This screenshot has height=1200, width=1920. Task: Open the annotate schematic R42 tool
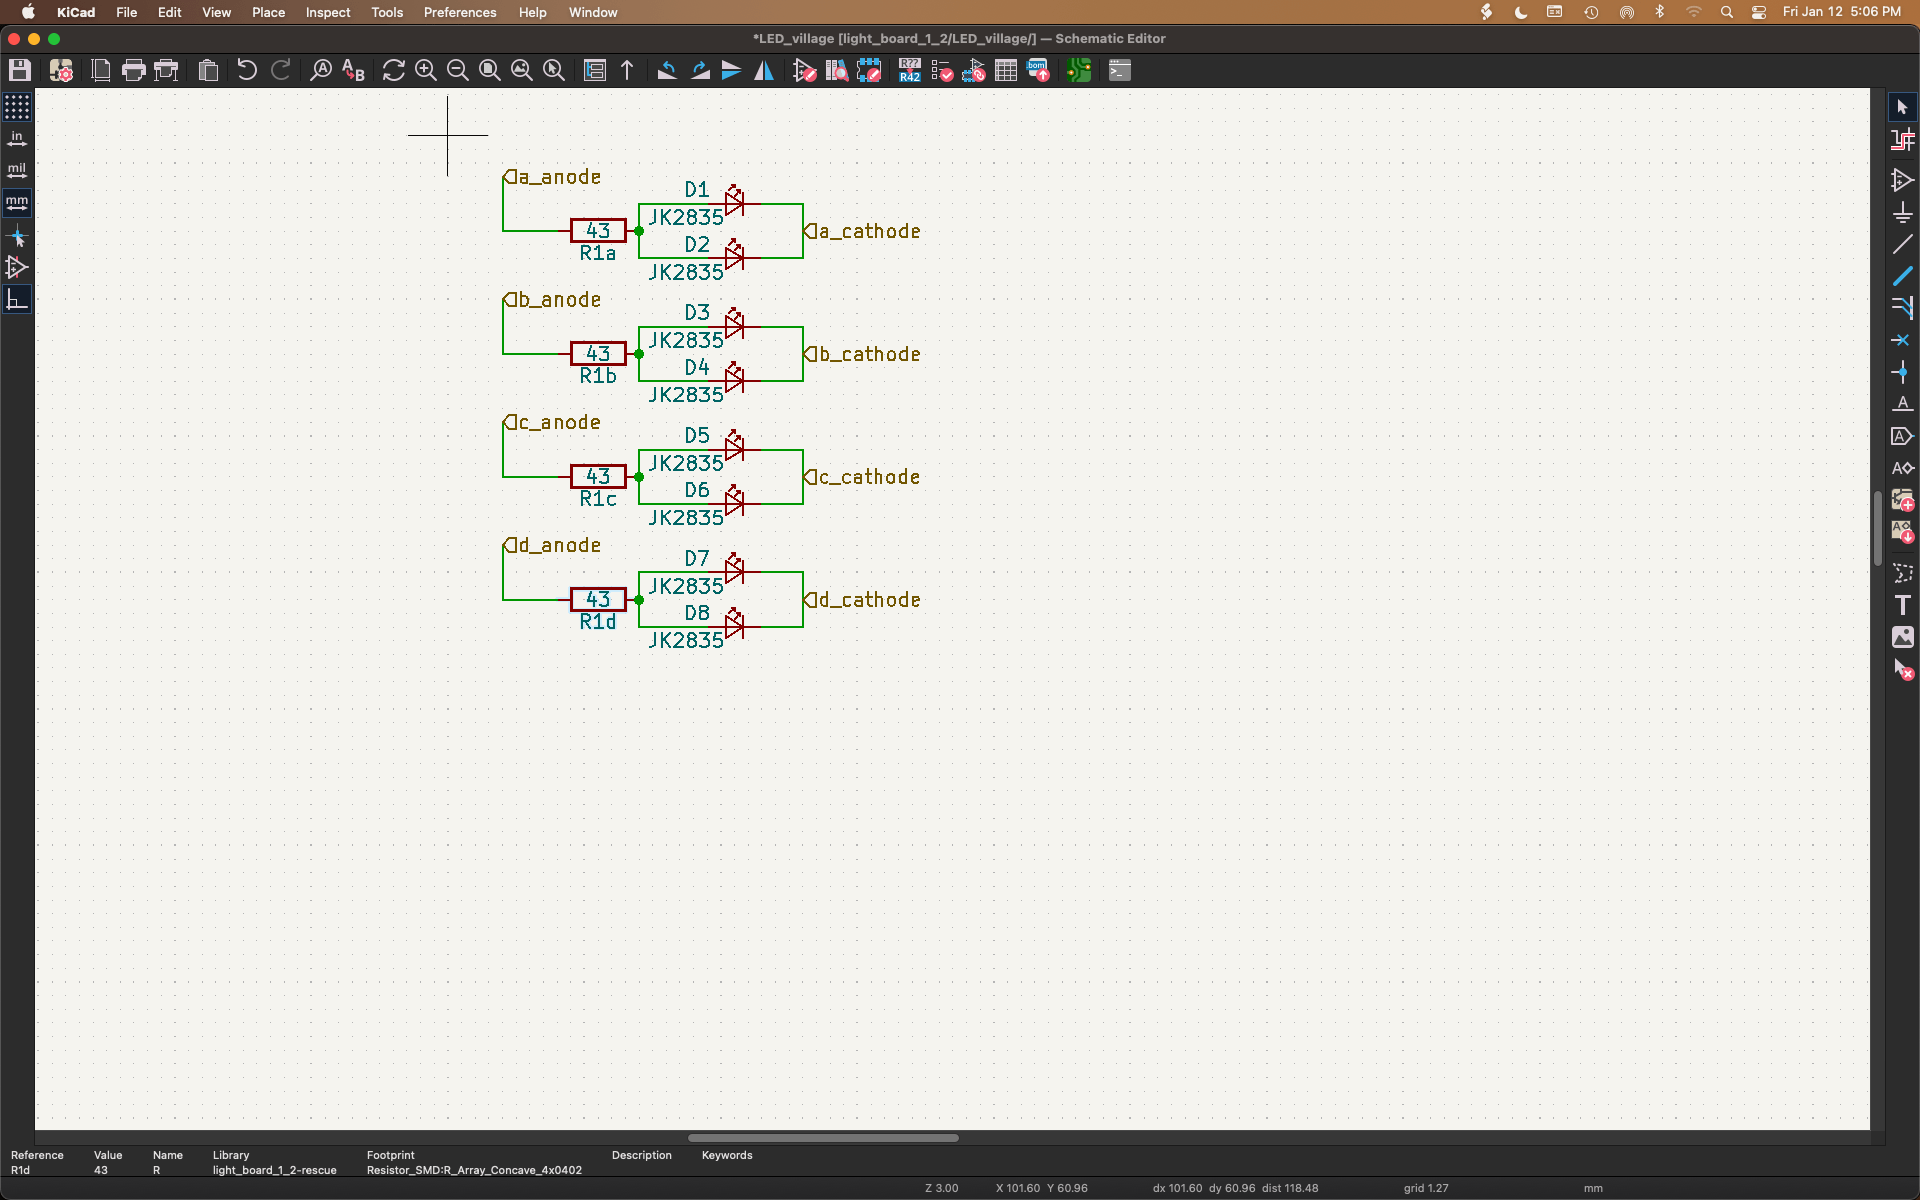point(909,70)
